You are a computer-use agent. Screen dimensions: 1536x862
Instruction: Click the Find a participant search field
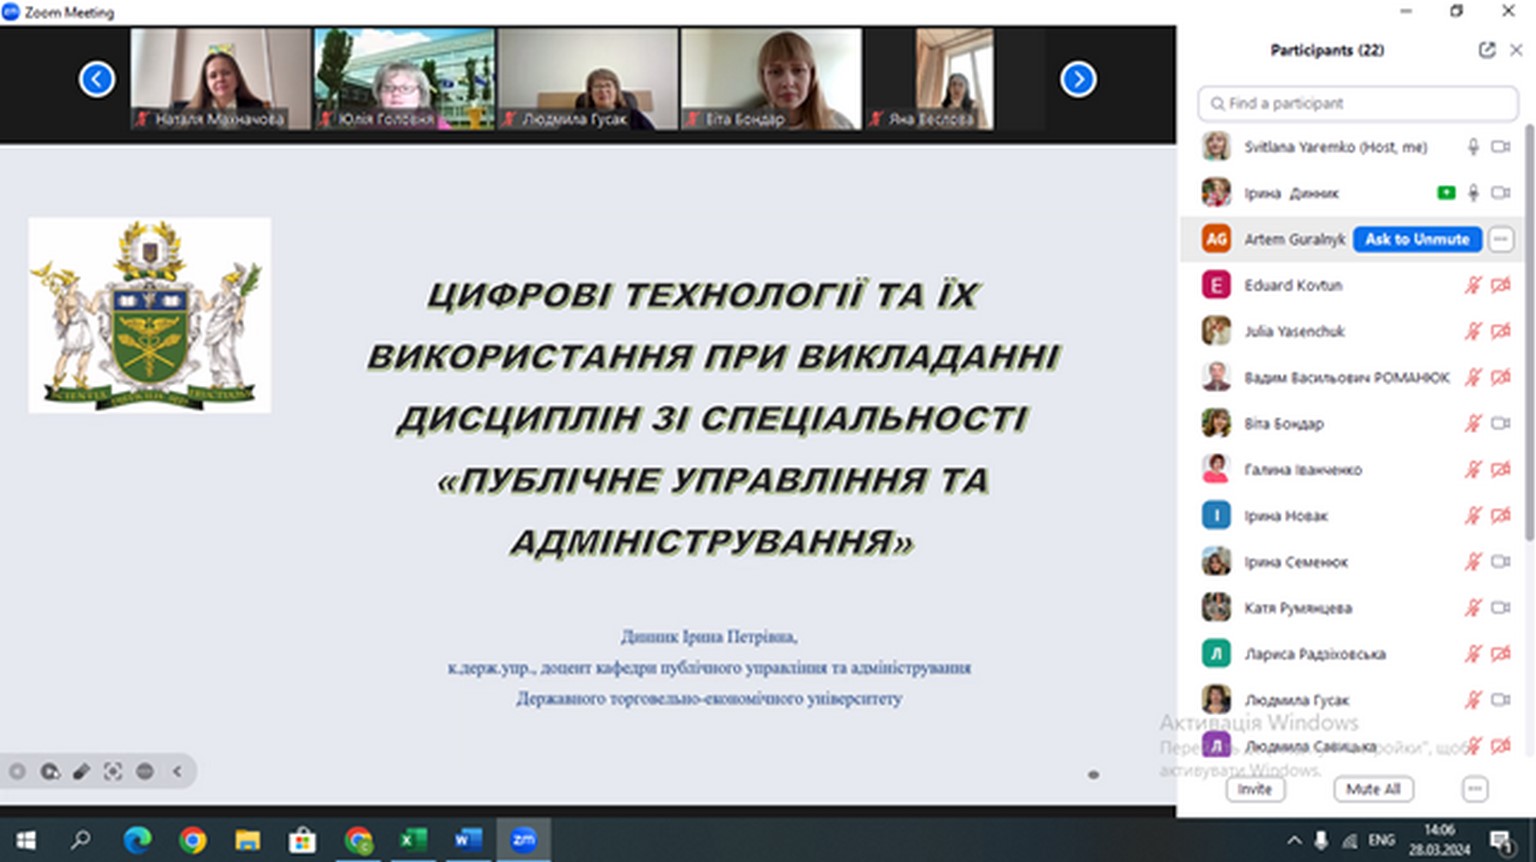pos(1358,103)
